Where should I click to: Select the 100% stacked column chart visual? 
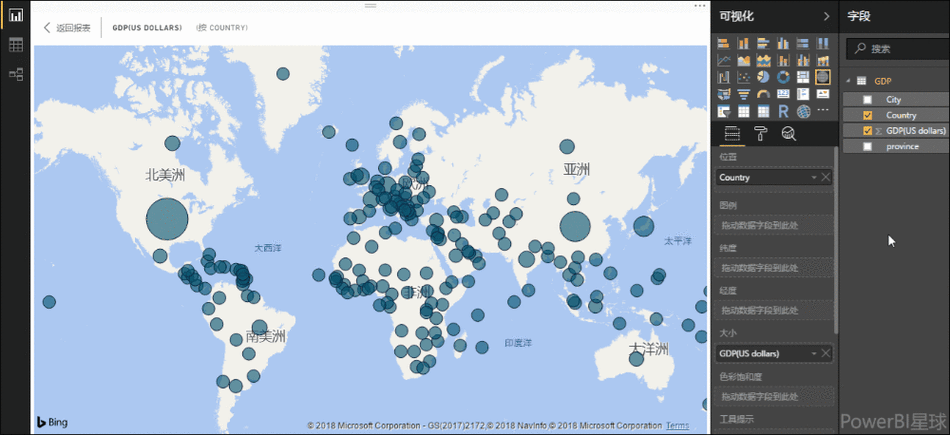coord(823,44)
